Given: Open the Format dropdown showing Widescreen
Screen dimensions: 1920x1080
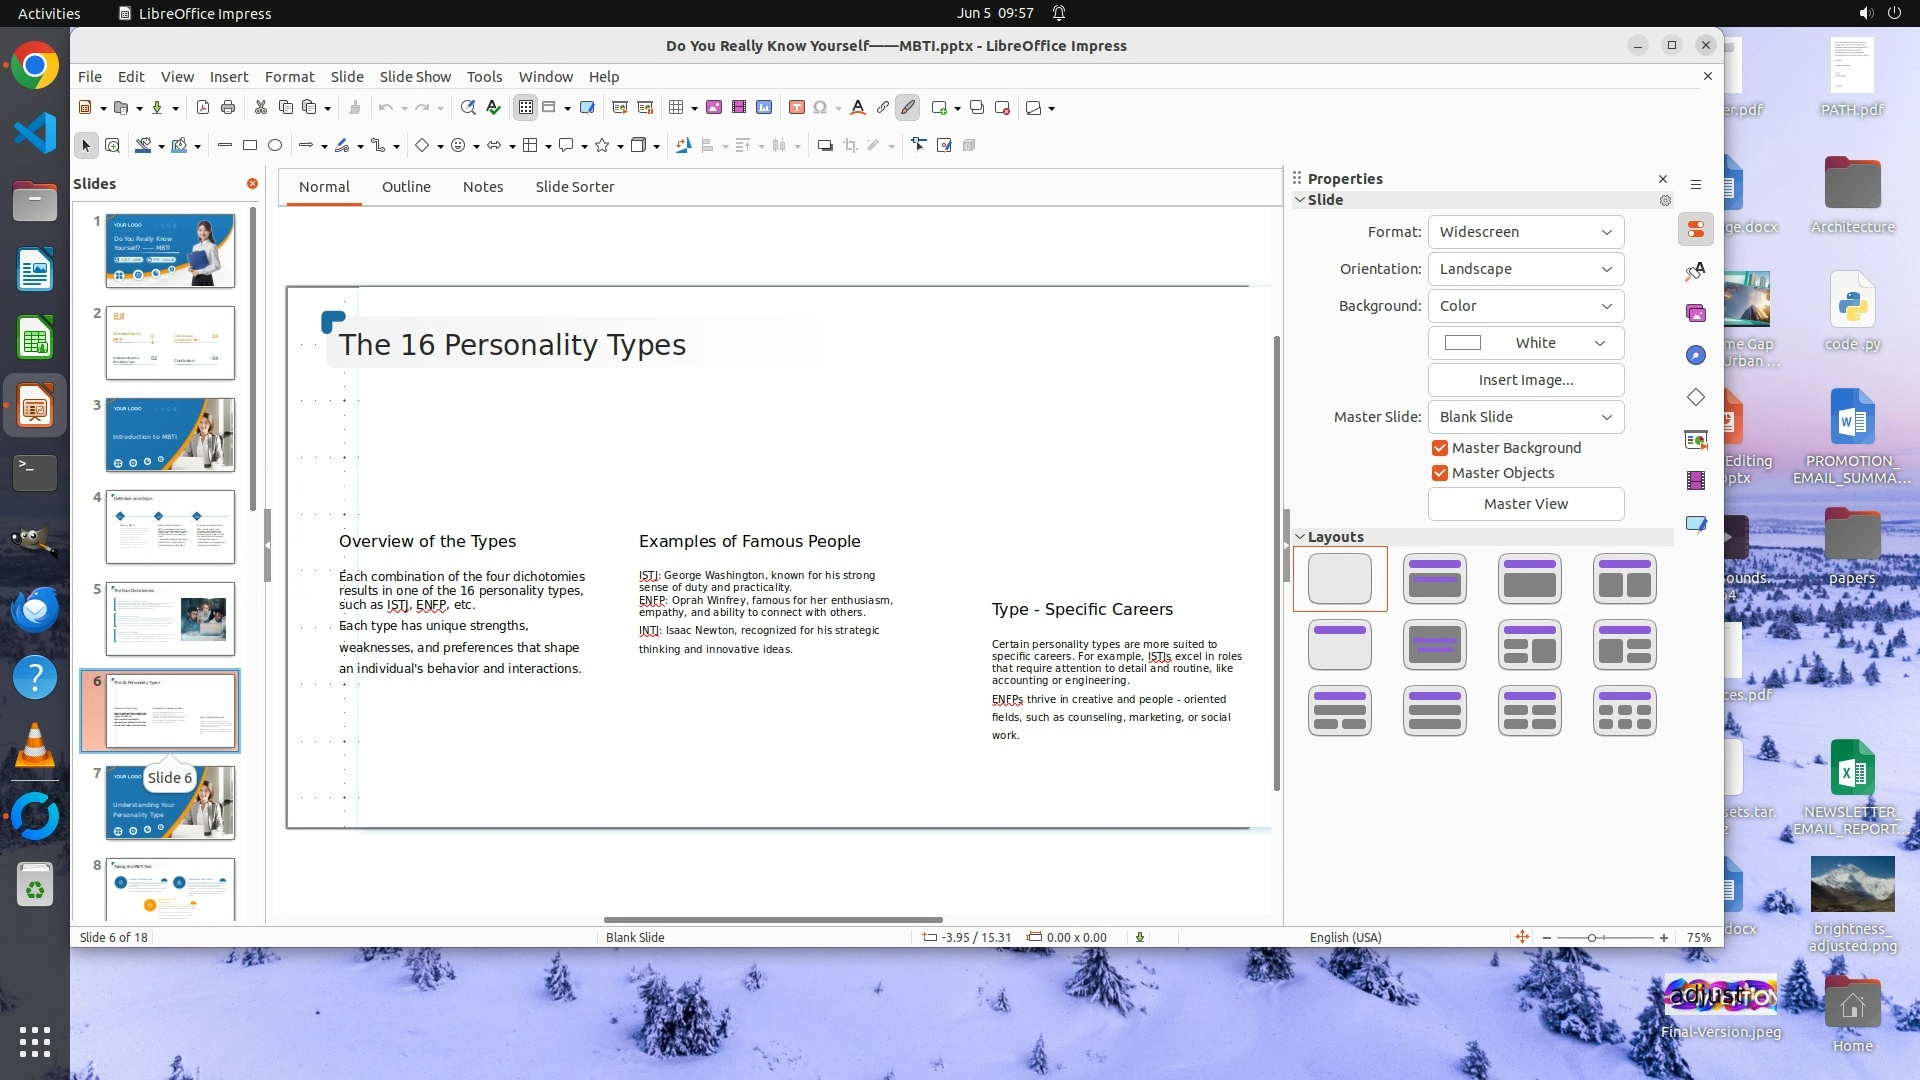Looking at the screenshot, I should (1525, 232).
